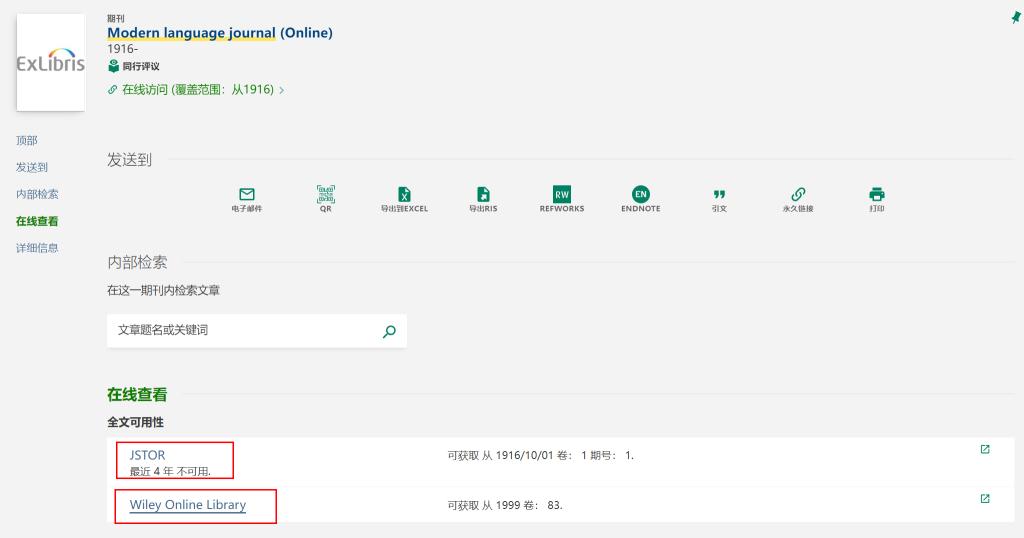Click the ExLibris cover thumbnail

tap(50, 63)
